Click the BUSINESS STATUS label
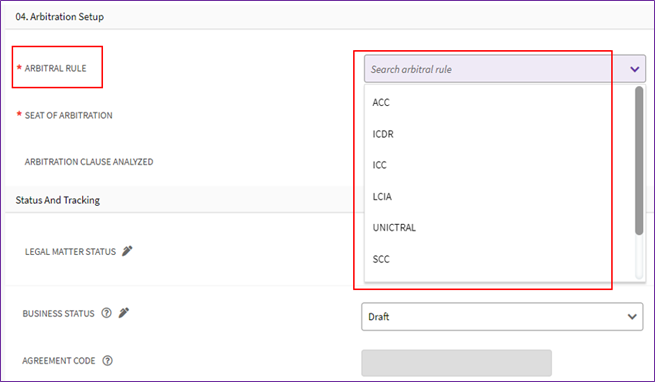Image resolution: width=655 pixels, height=382 pixels. [x=58, y=313]
